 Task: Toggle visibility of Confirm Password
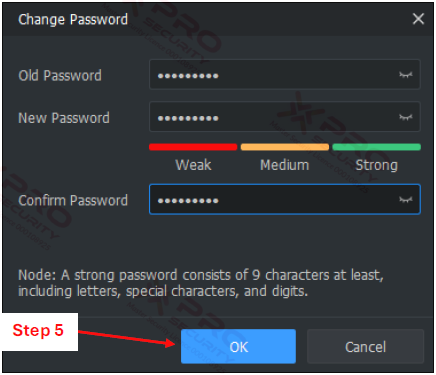(405, 199)
